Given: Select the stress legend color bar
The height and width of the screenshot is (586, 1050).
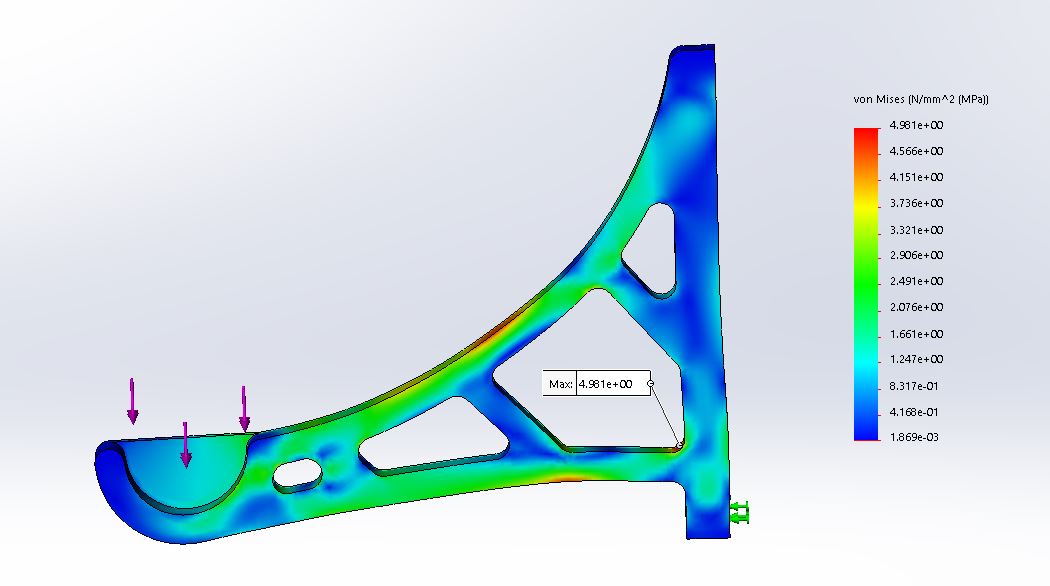Looking at the screenshot, I should point(866,284).
